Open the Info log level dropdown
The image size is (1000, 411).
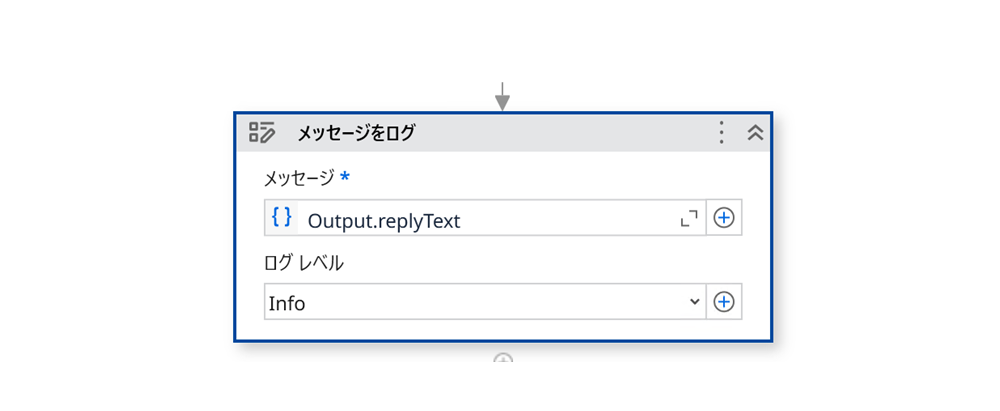(480, 302)
